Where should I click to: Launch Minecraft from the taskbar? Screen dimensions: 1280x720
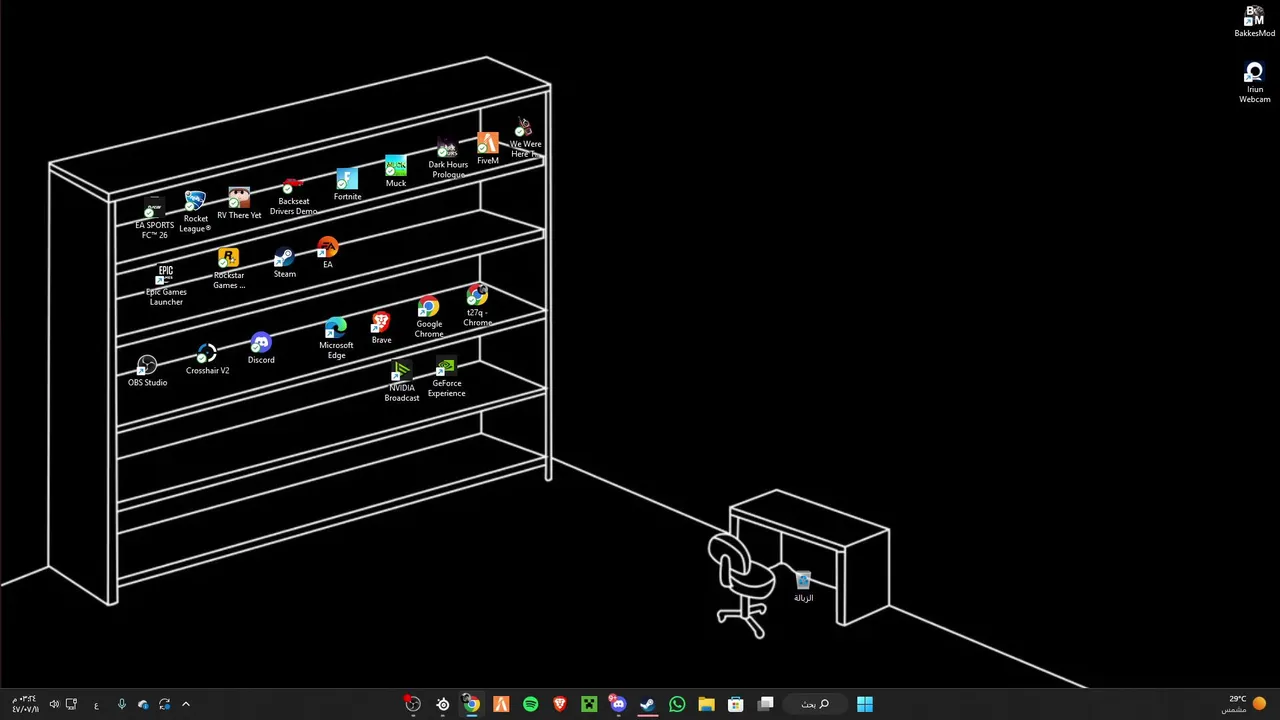[x=589, y=704]
